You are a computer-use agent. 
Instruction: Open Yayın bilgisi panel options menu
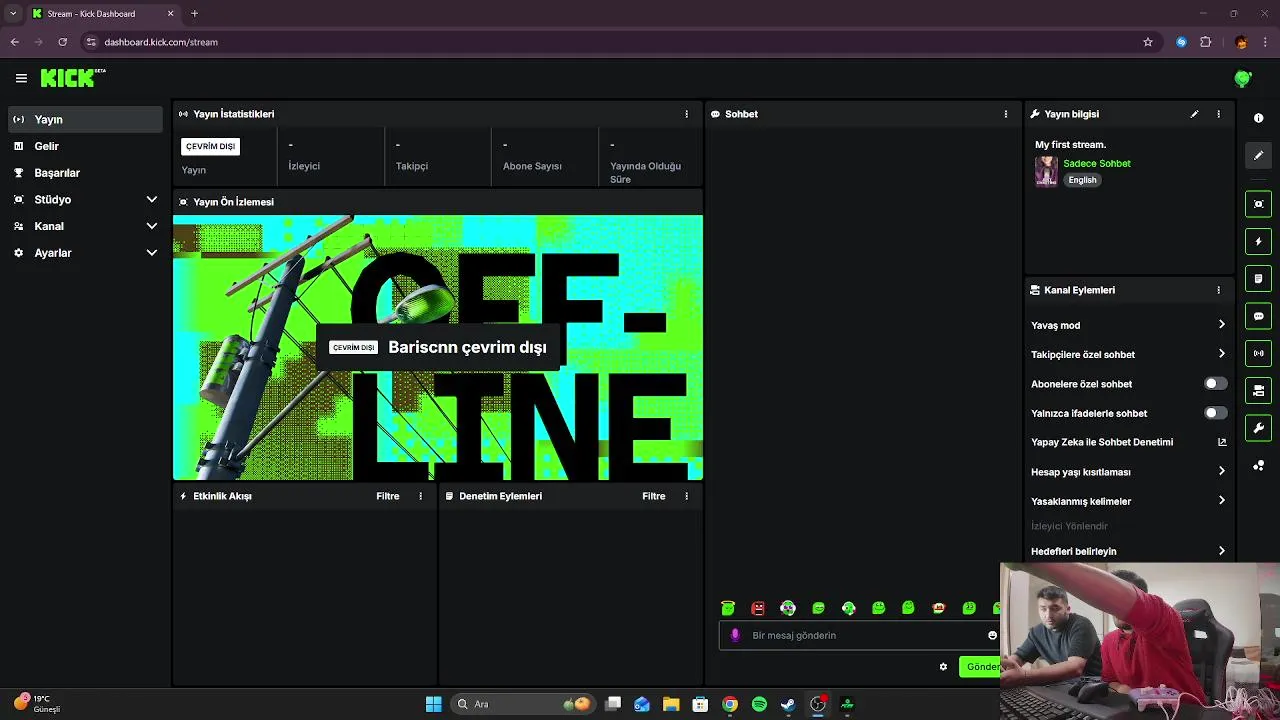[1218, 114]
